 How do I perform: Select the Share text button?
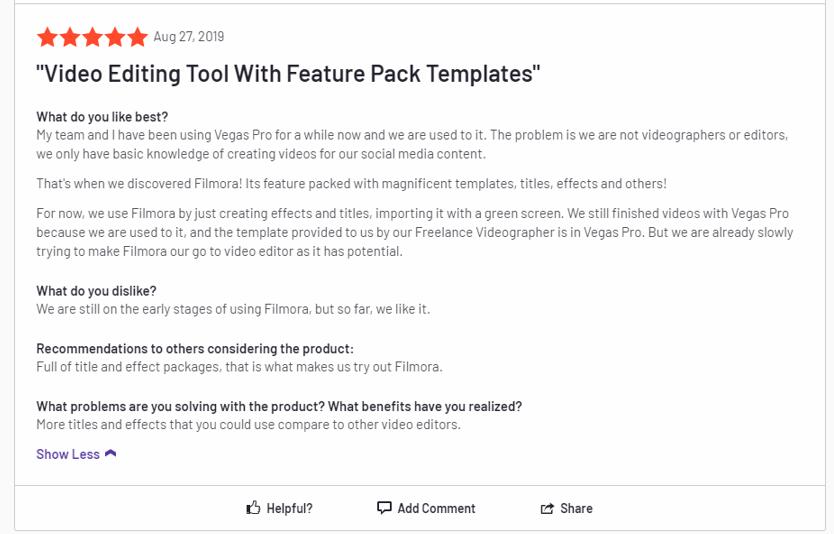point(576,508)
